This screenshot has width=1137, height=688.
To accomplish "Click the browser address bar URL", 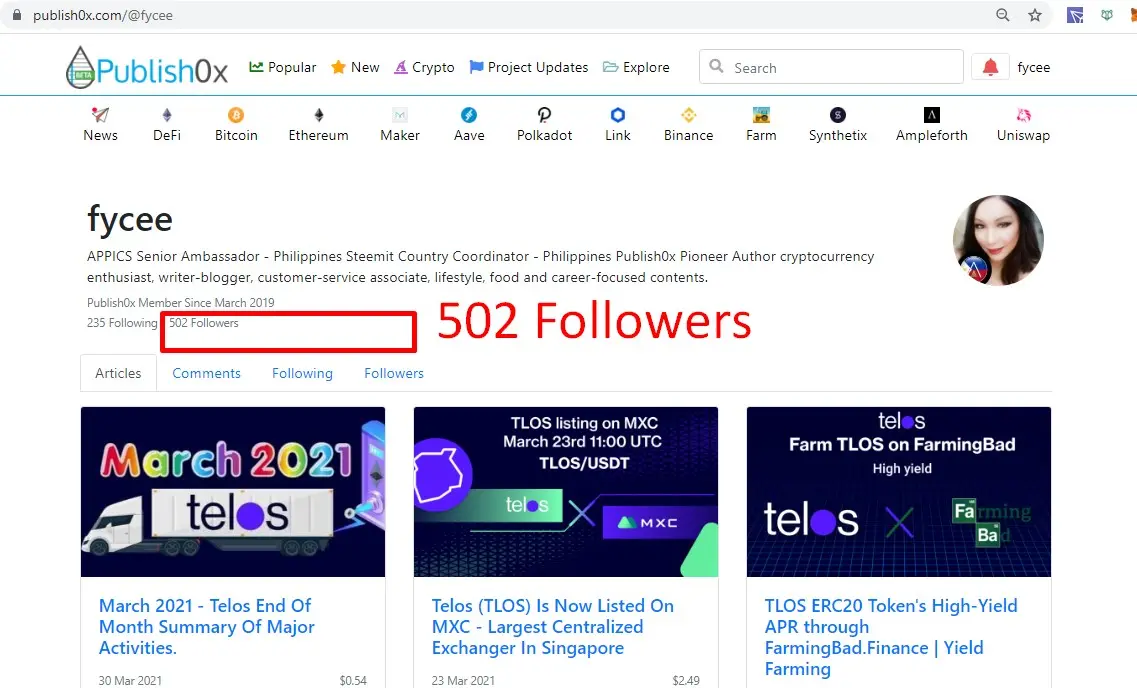I will tap(103, 15).
